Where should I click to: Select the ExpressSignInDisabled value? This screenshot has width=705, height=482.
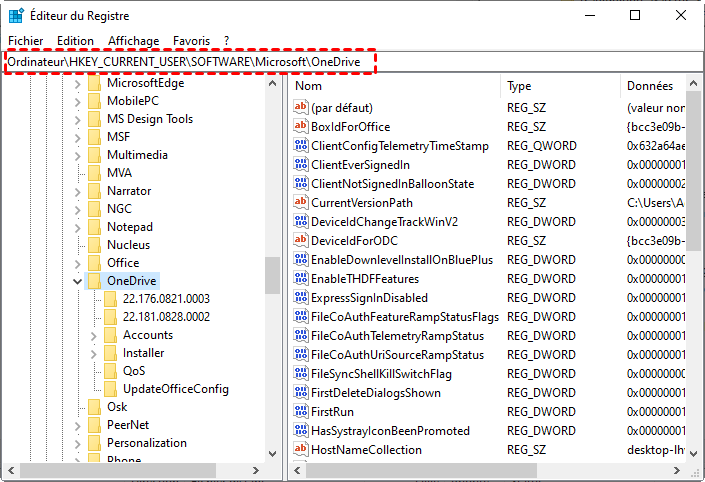(369, 298)
